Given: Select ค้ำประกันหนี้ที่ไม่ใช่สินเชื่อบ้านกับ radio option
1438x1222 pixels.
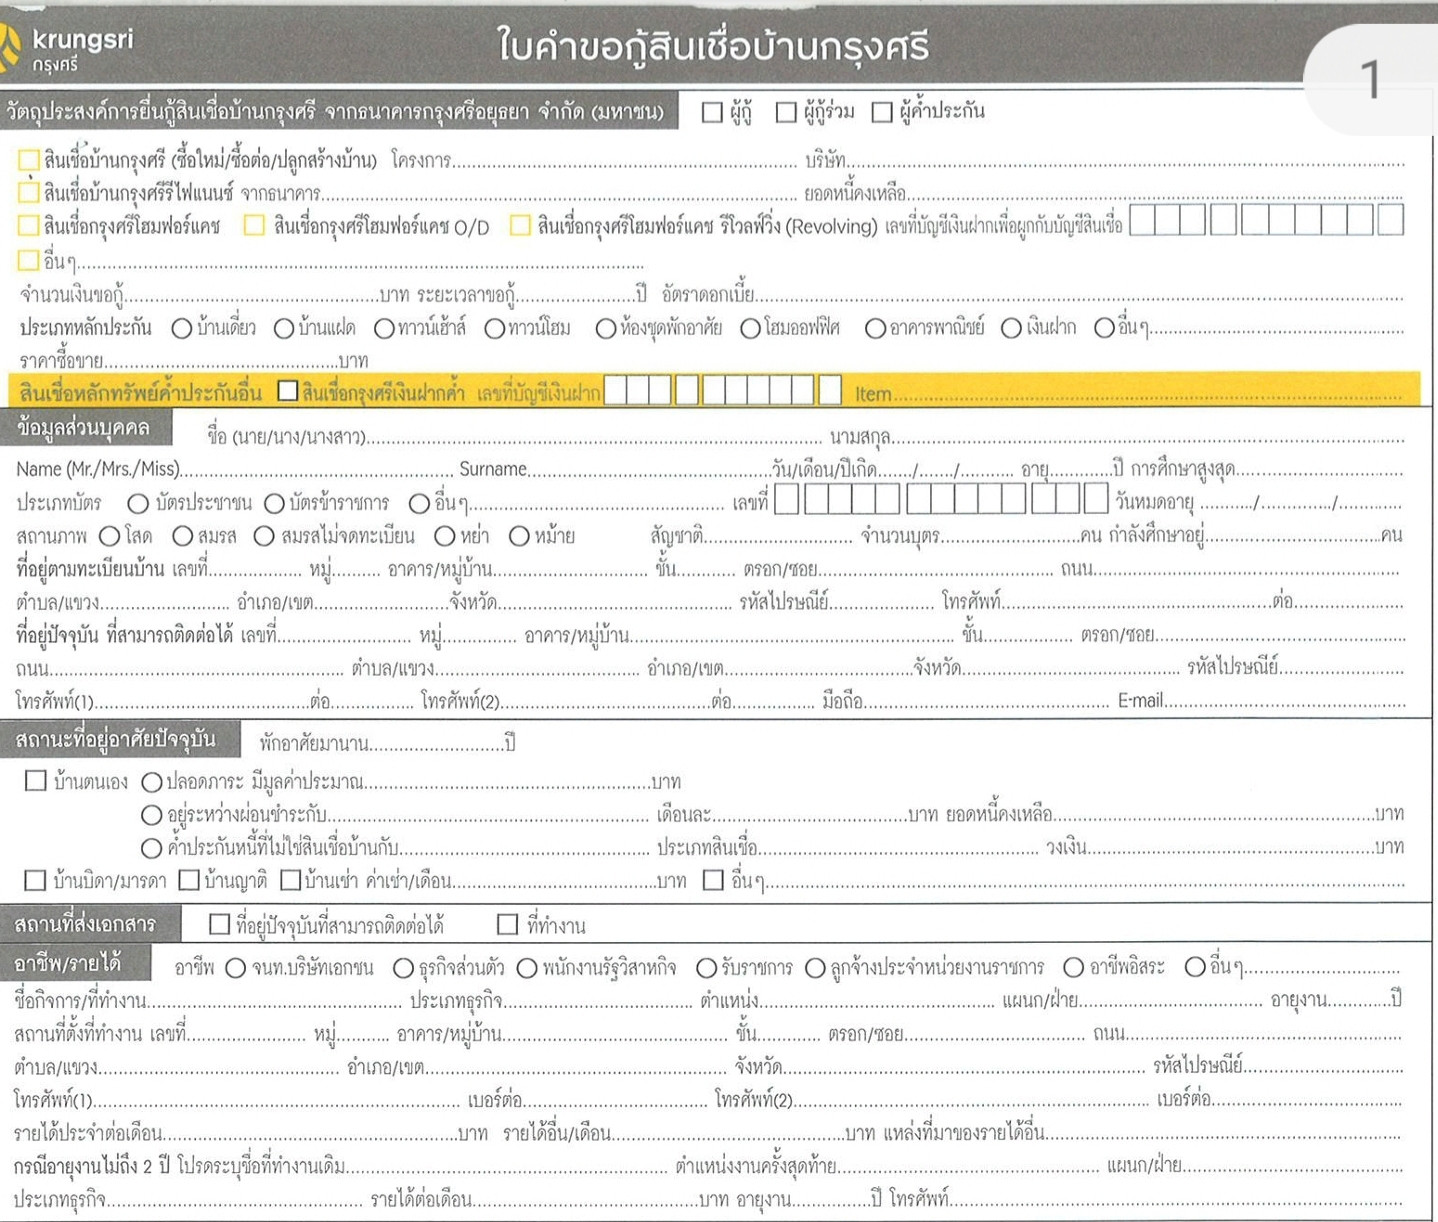Looking at the screenshot, I should pos(152,849).
